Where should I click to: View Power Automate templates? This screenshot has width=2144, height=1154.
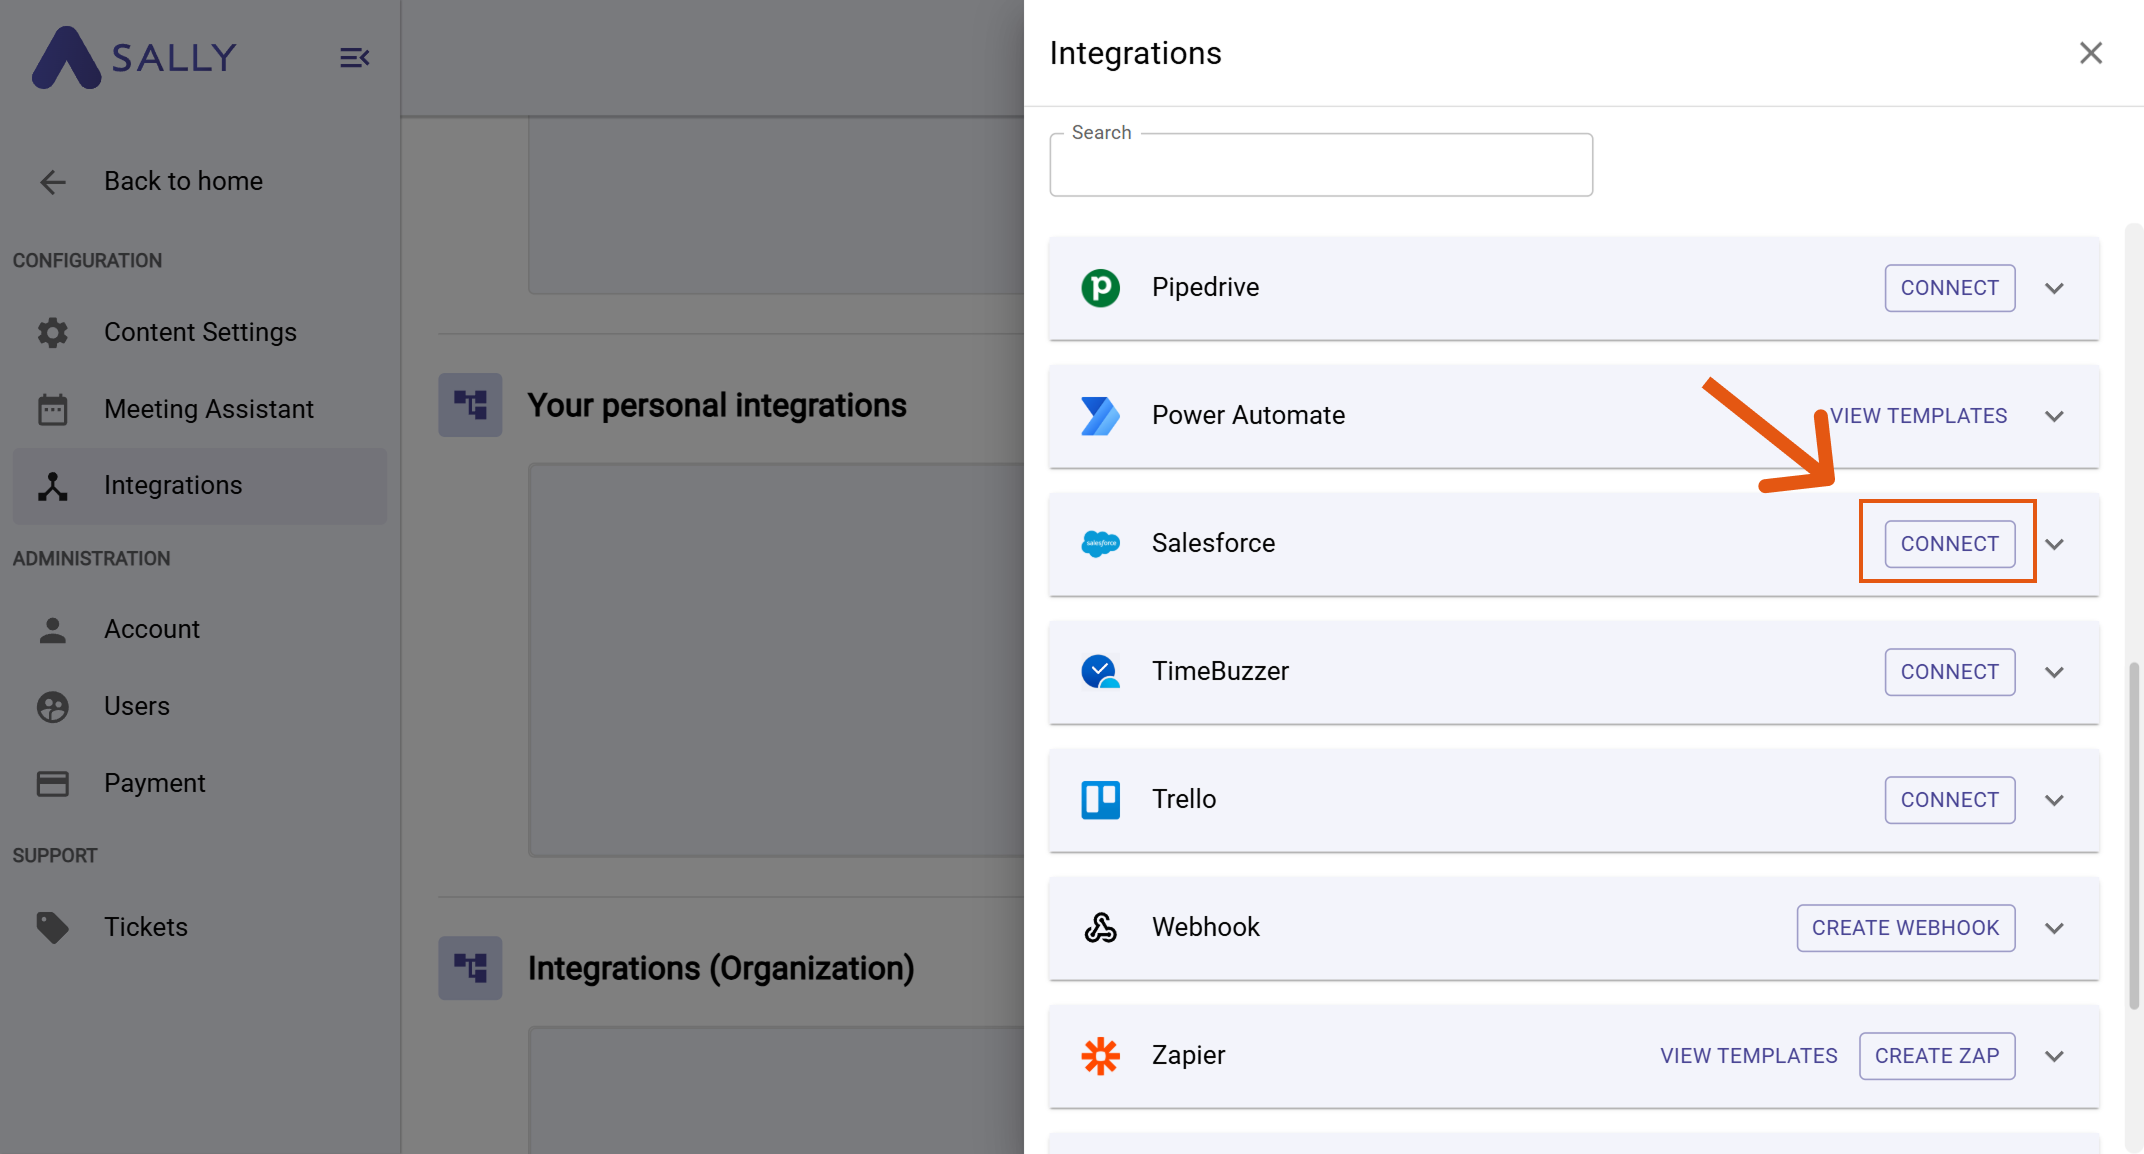click(x=1918, y=416)
